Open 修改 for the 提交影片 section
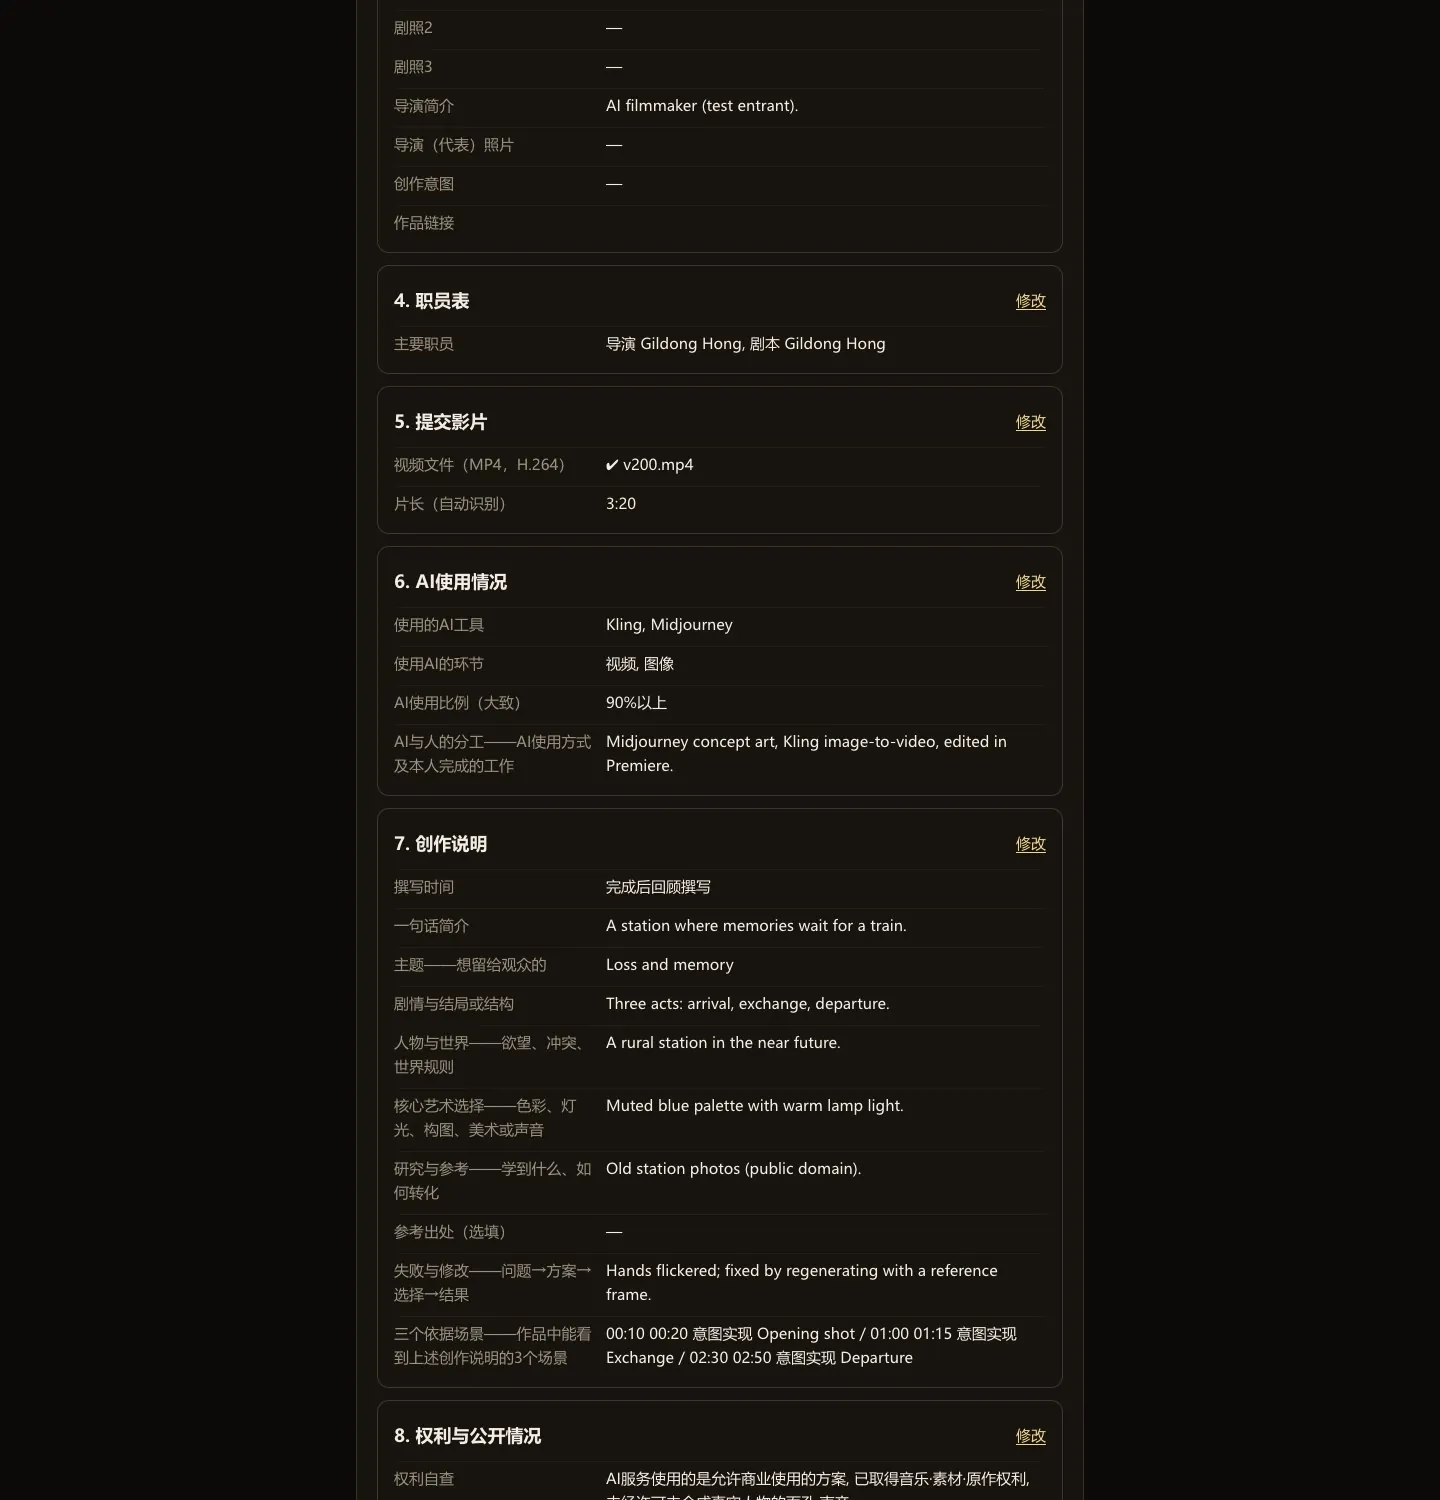The image size is (1440, 1500). pyautogui.click(x=1030, y=422)
